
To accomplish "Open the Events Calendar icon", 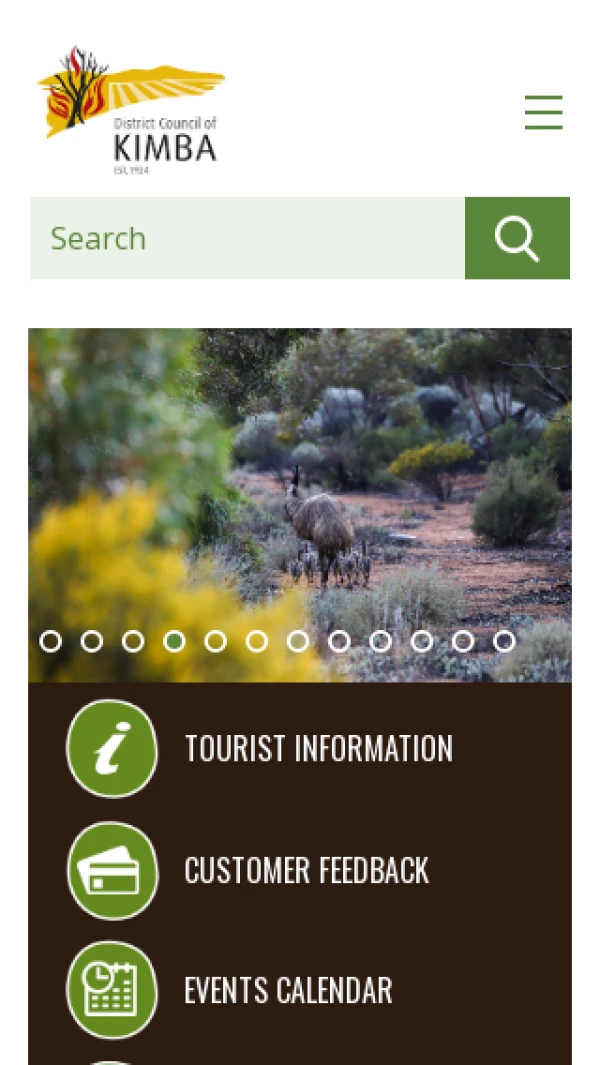I will 112,990.
